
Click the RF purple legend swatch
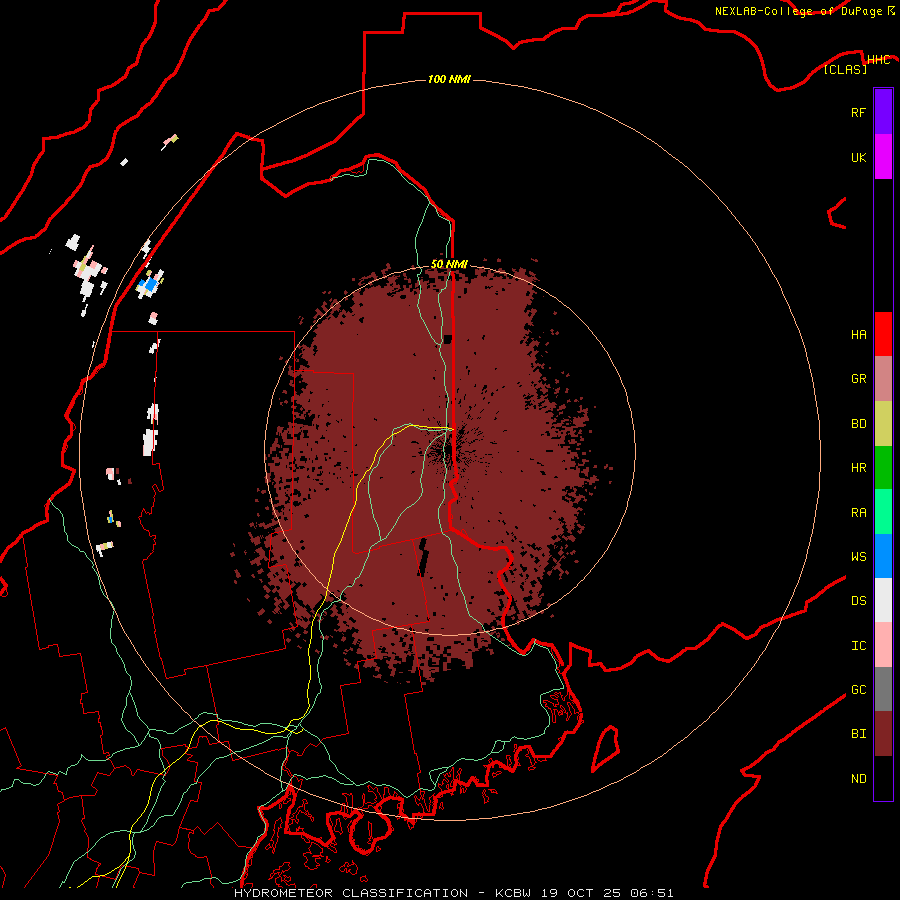tap(883, 112)
